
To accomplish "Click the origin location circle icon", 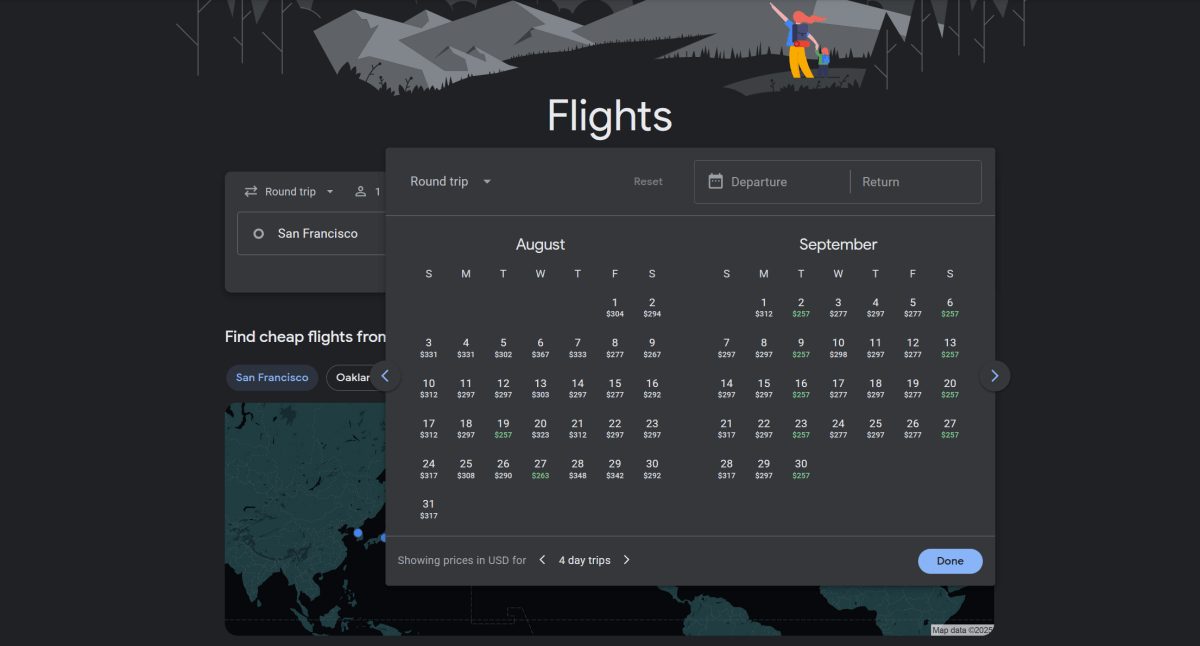I will pos(256,233).
